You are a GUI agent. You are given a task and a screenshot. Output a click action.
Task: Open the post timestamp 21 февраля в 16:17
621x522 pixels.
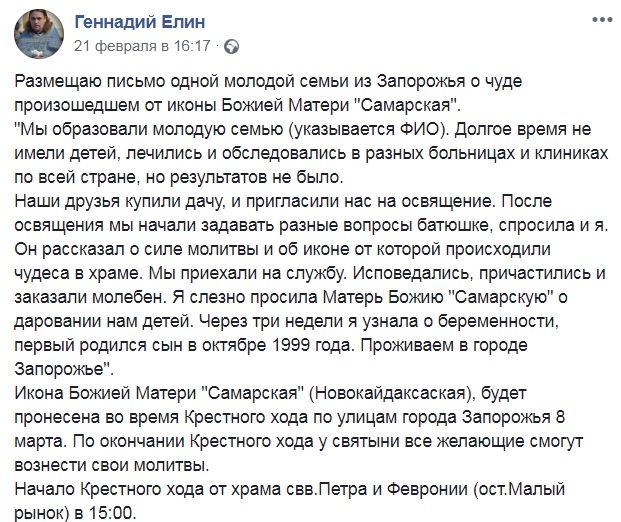click(142, 46)
